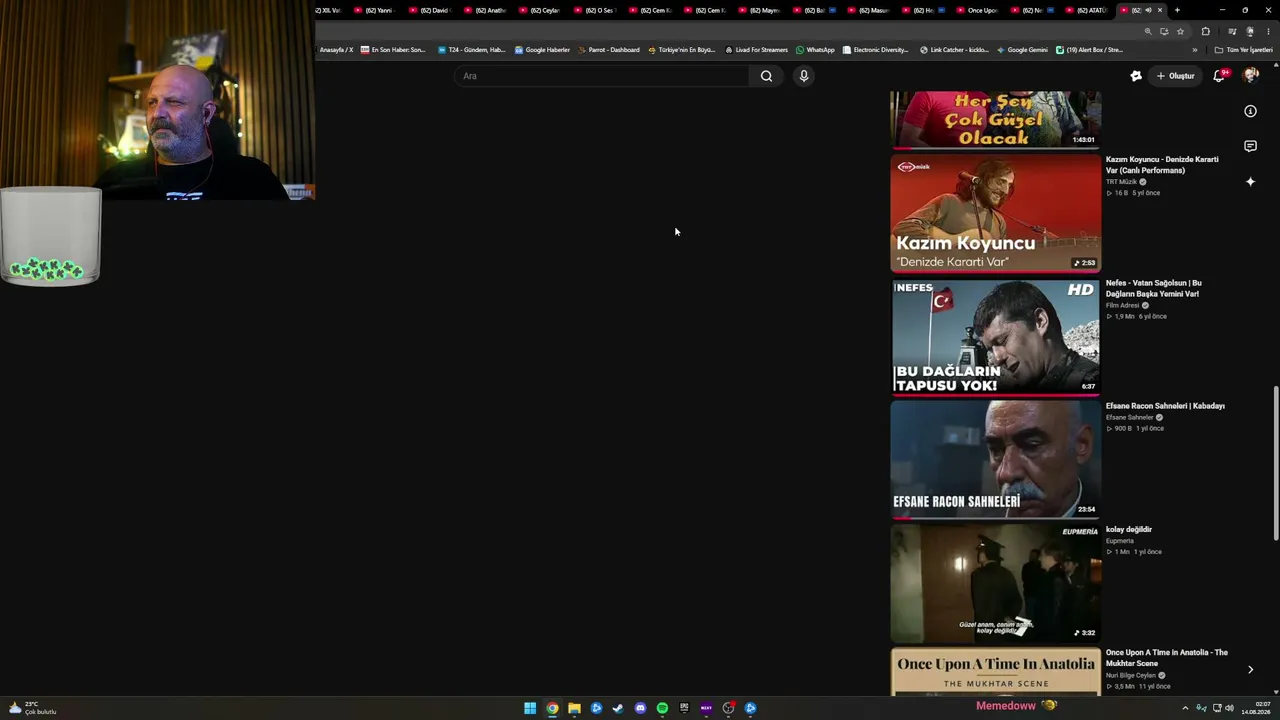Image resolution: width=1280 pixels, height=720 pixels.
Task: Bookmark this page with the star icon
Action: [x=1180, y=31]
